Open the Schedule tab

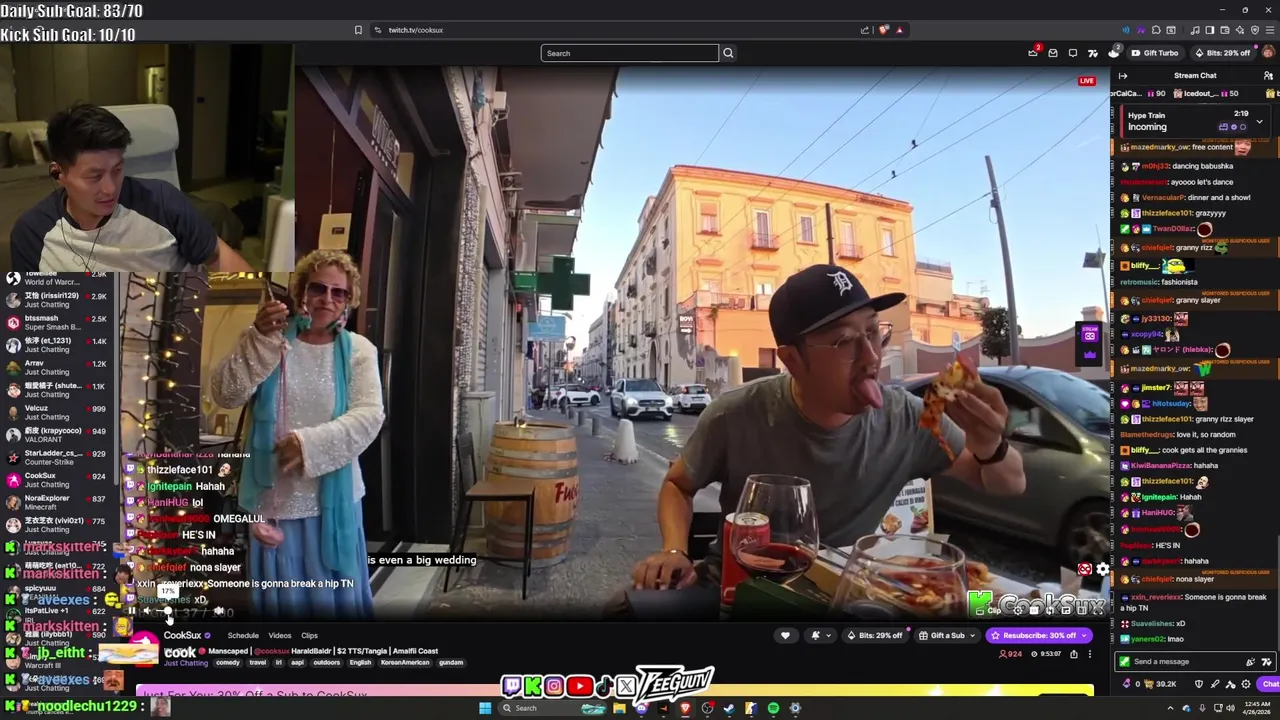tap(243, 635)
